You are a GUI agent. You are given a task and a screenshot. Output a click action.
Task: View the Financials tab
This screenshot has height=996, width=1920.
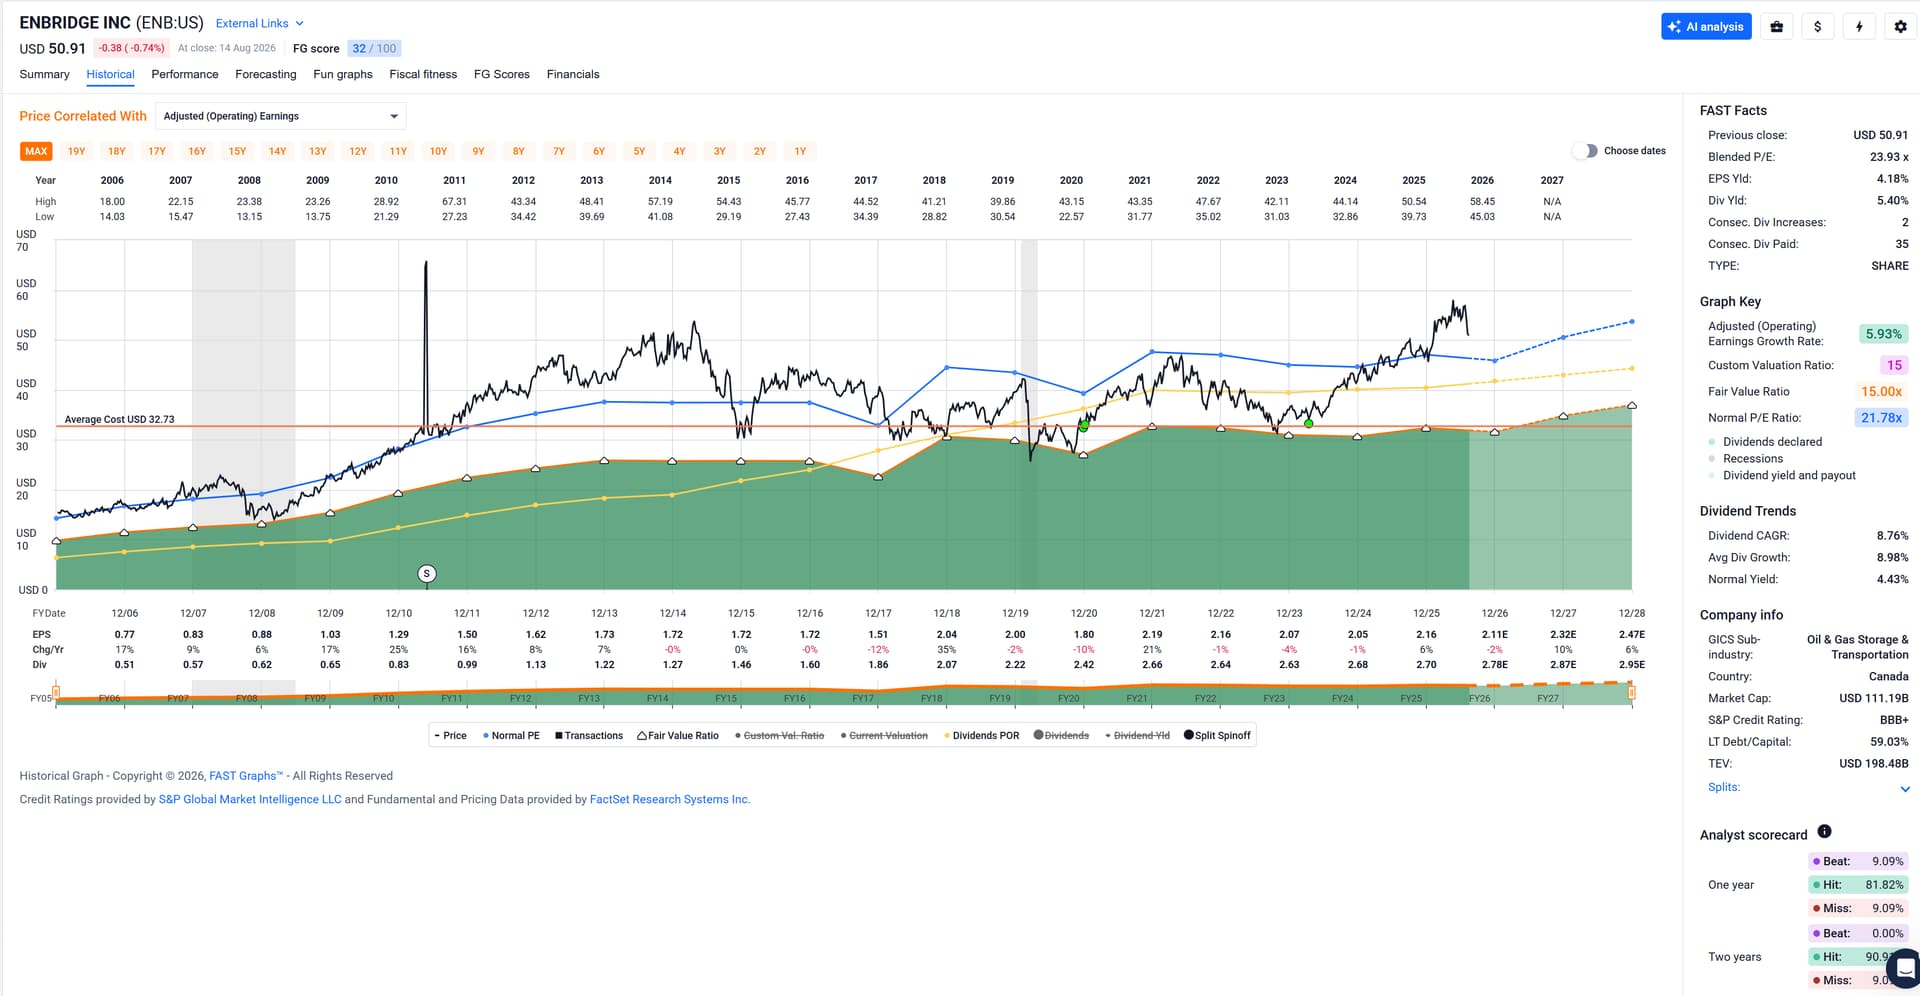[x=573, y=74]
